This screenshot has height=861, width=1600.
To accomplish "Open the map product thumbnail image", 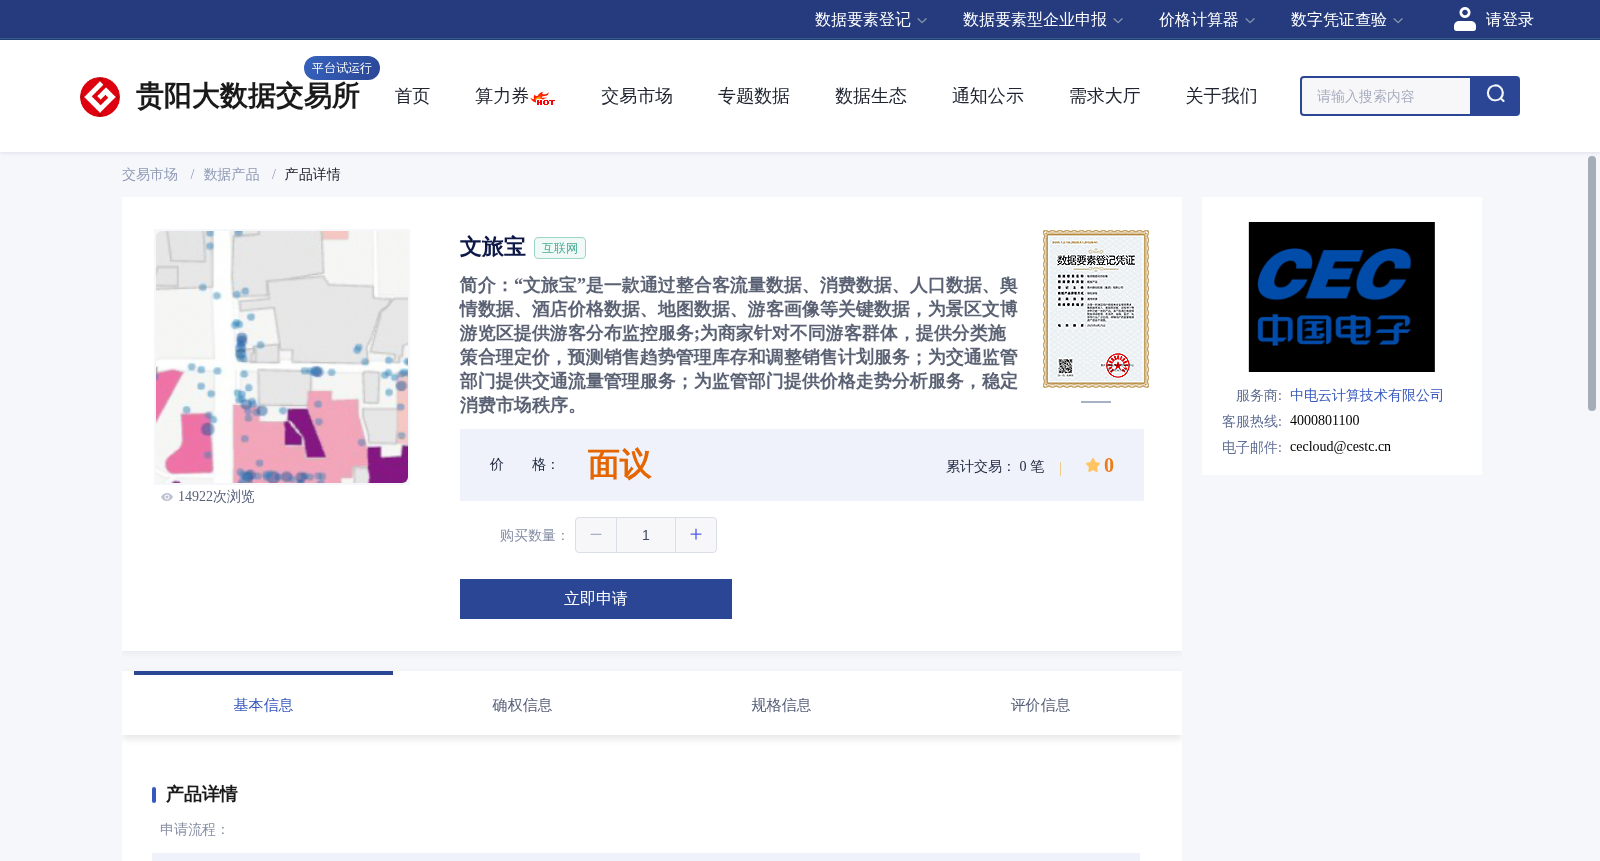I will coord(282,356).
